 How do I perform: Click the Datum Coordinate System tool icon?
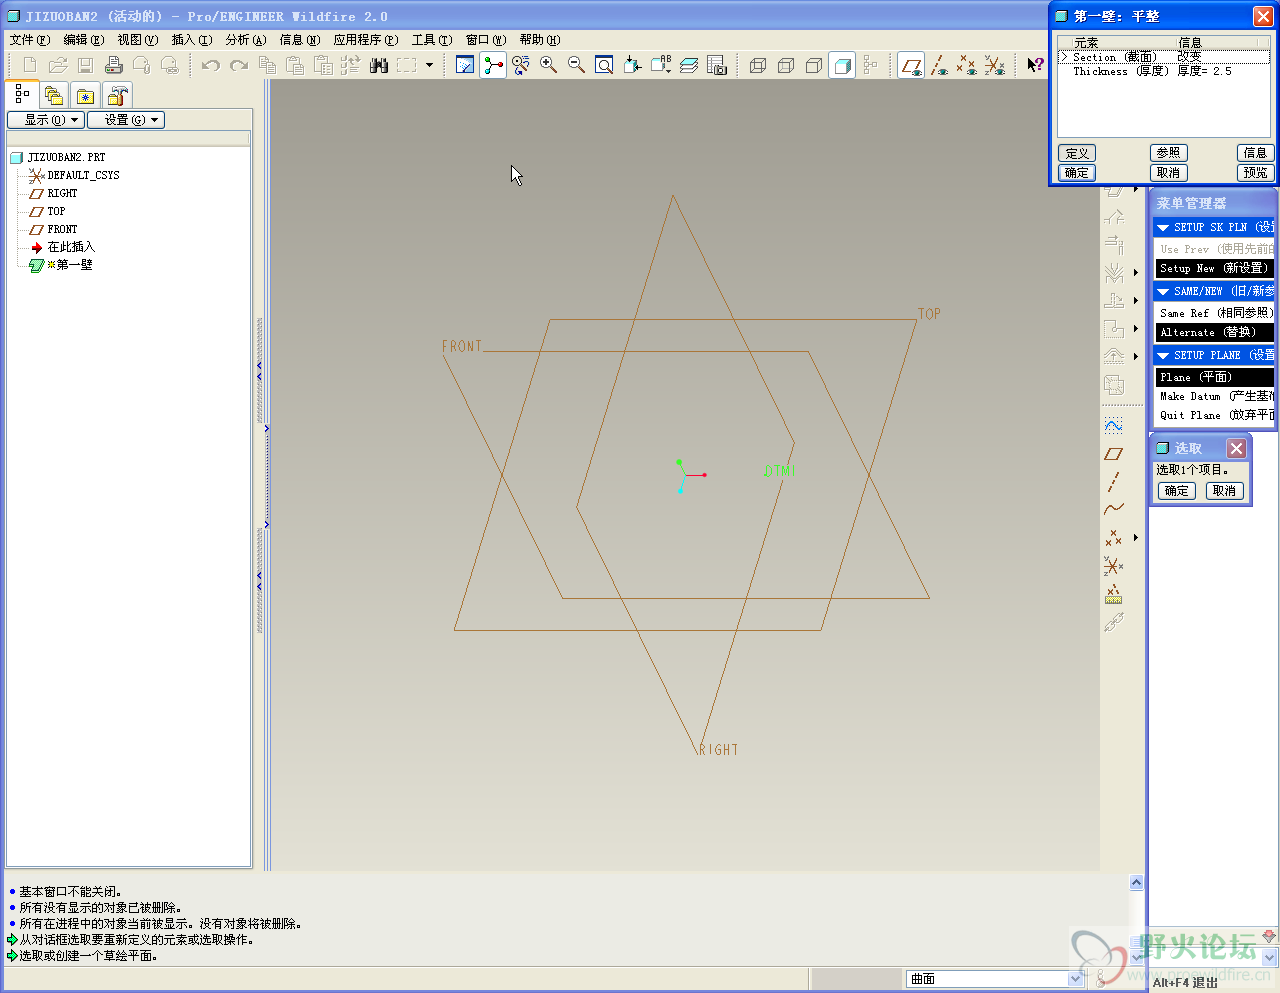coord(1114,566)
